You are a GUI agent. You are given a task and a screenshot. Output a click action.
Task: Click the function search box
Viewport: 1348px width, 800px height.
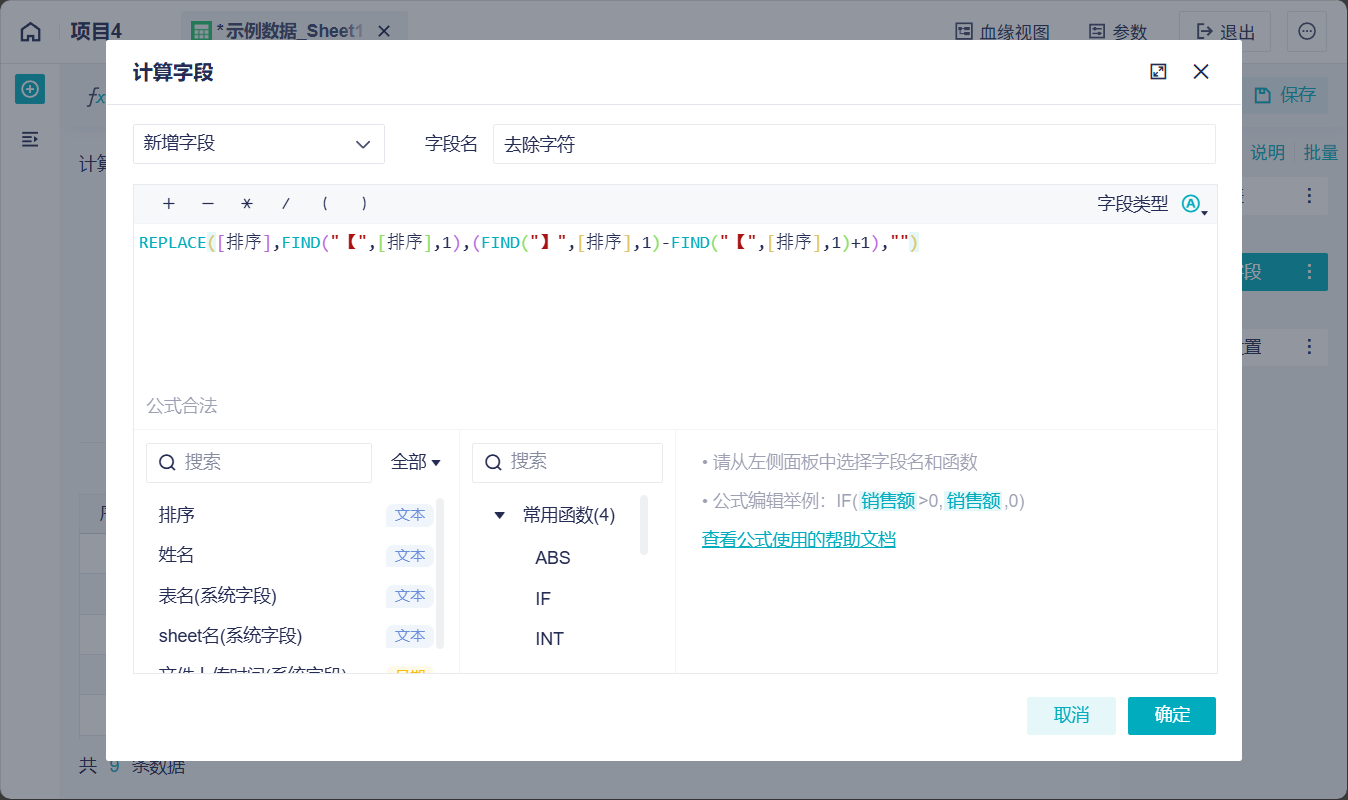[567, 463]
